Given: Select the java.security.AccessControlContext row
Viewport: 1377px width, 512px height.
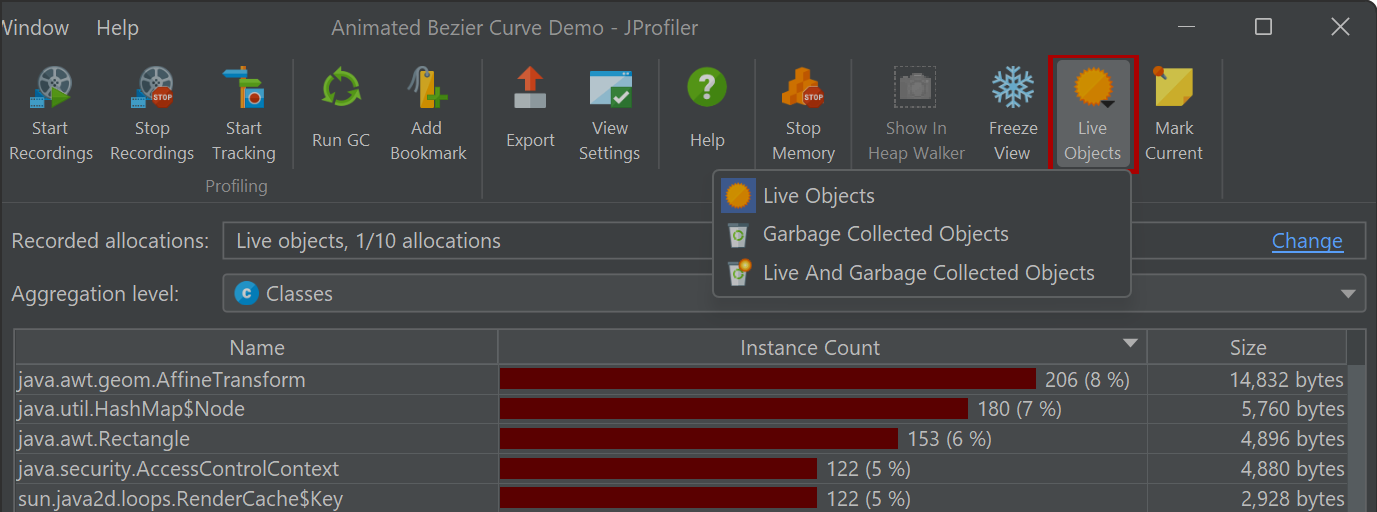Looking at the screenshot, I should [680, 469].
